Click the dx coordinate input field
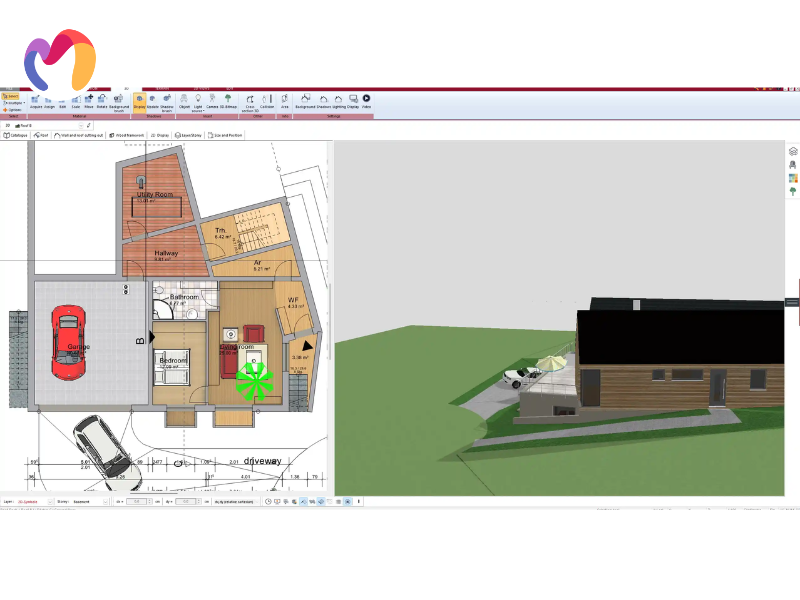The image size is (800, 600). pyautogui.click(x=139, y=501)
